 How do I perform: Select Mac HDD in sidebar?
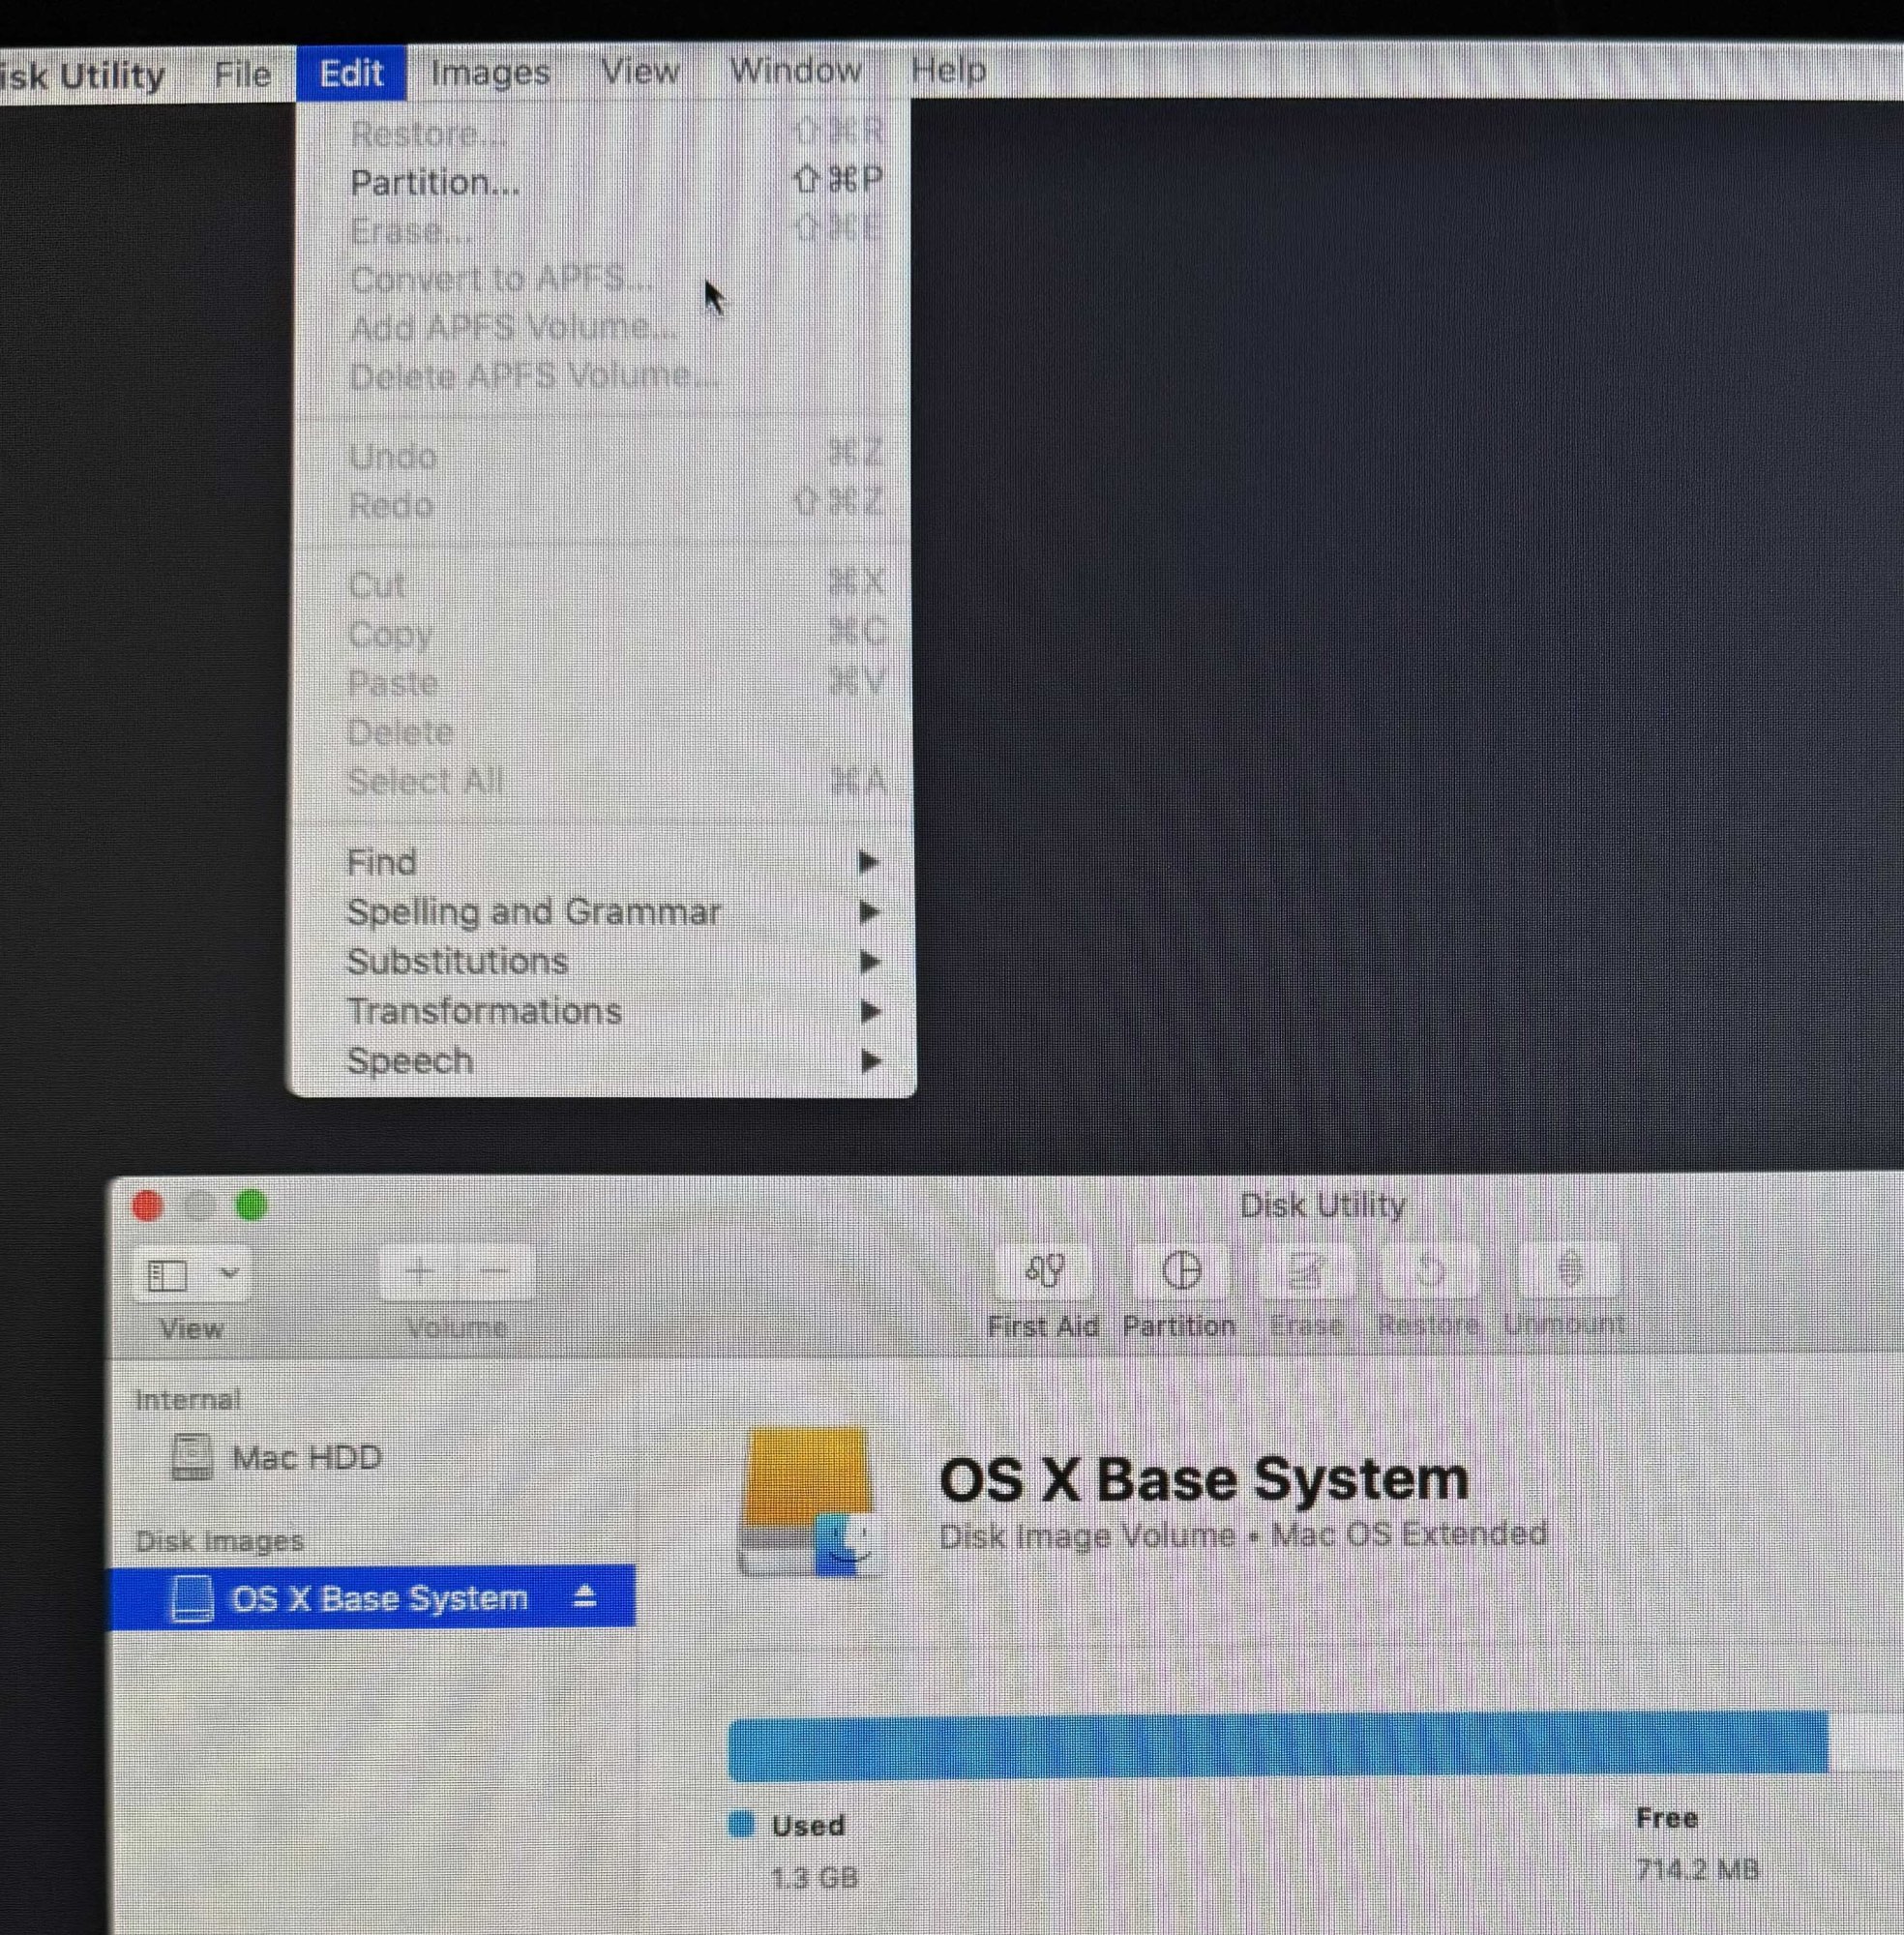tap(305, 1458)
